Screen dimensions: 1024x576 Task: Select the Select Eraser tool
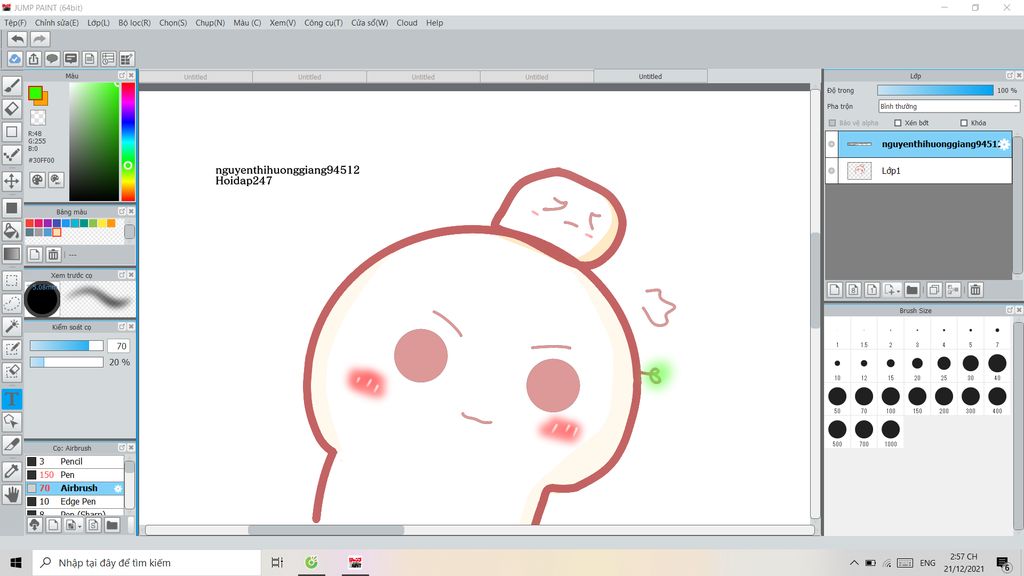12,372
